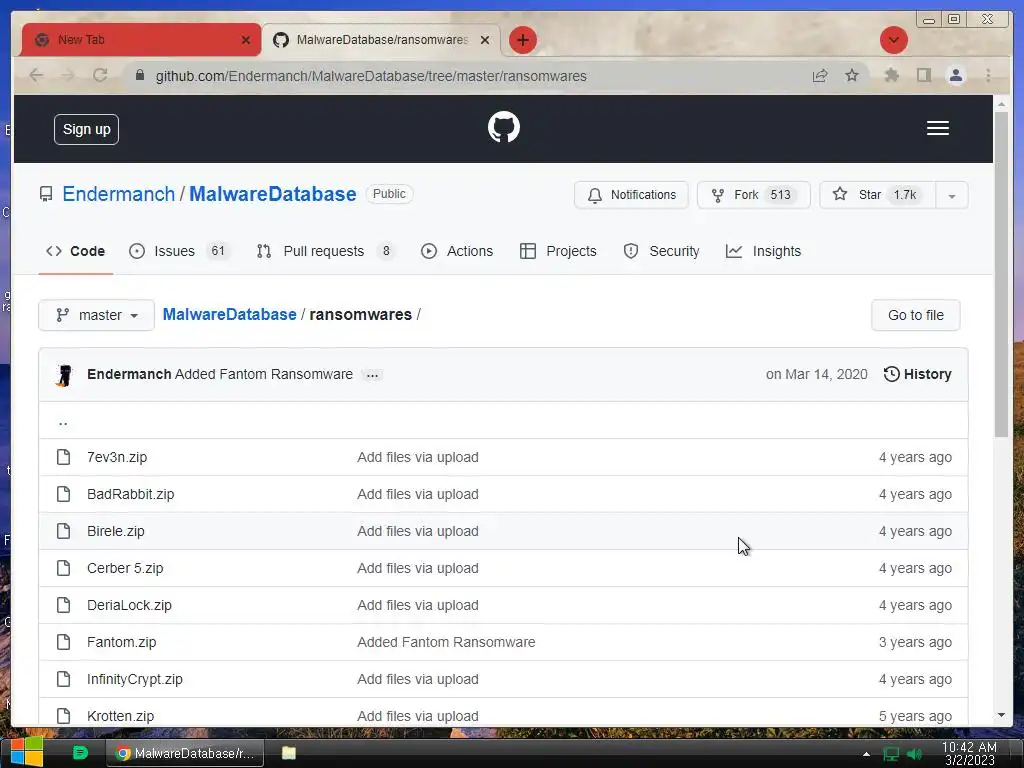Image resolution: width=1024 pixels, height=768 pixels.
Task: Click the file icon beside DeriaLock.zip
Action: [63, 605]
